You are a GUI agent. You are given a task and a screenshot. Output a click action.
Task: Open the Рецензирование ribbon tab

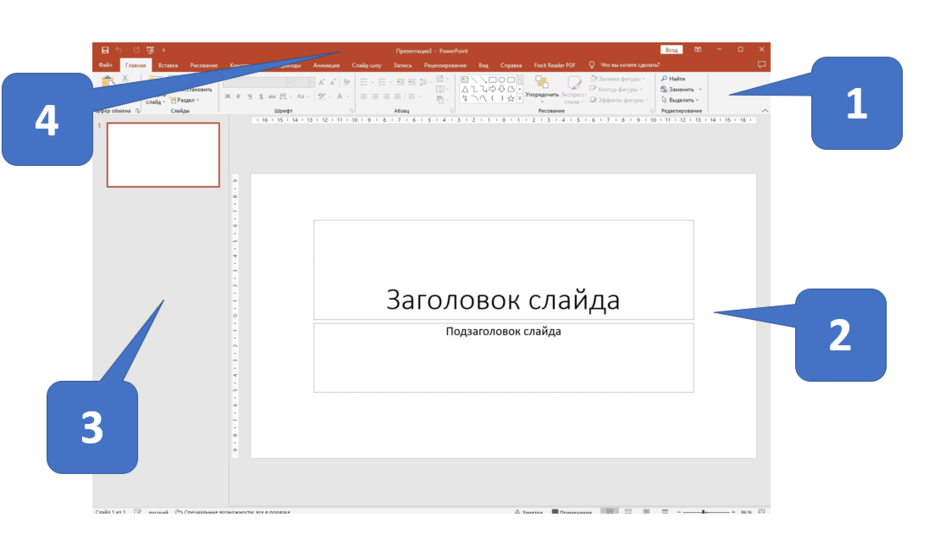click(x=445, y=65)
